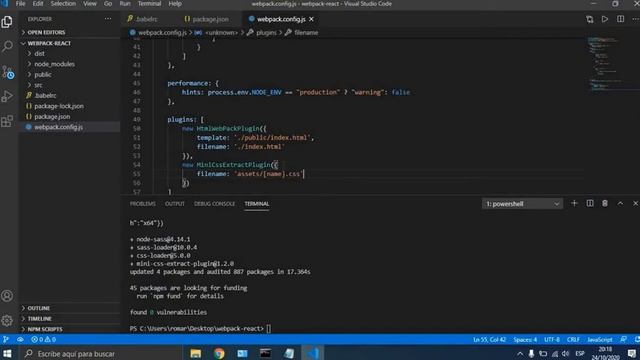Click UTF-8 encoding in status bar
640x360 pixels.
552,340
